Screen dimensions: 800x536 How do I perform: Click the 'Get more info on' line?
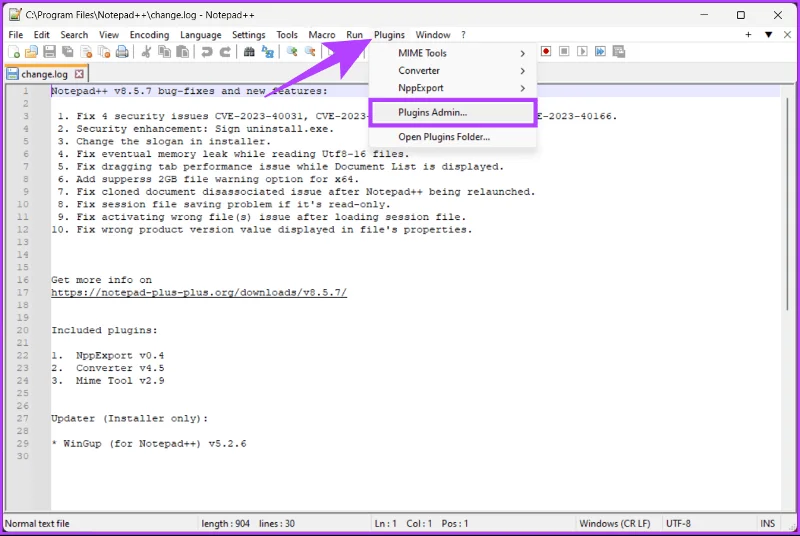[x=101, y=280]
